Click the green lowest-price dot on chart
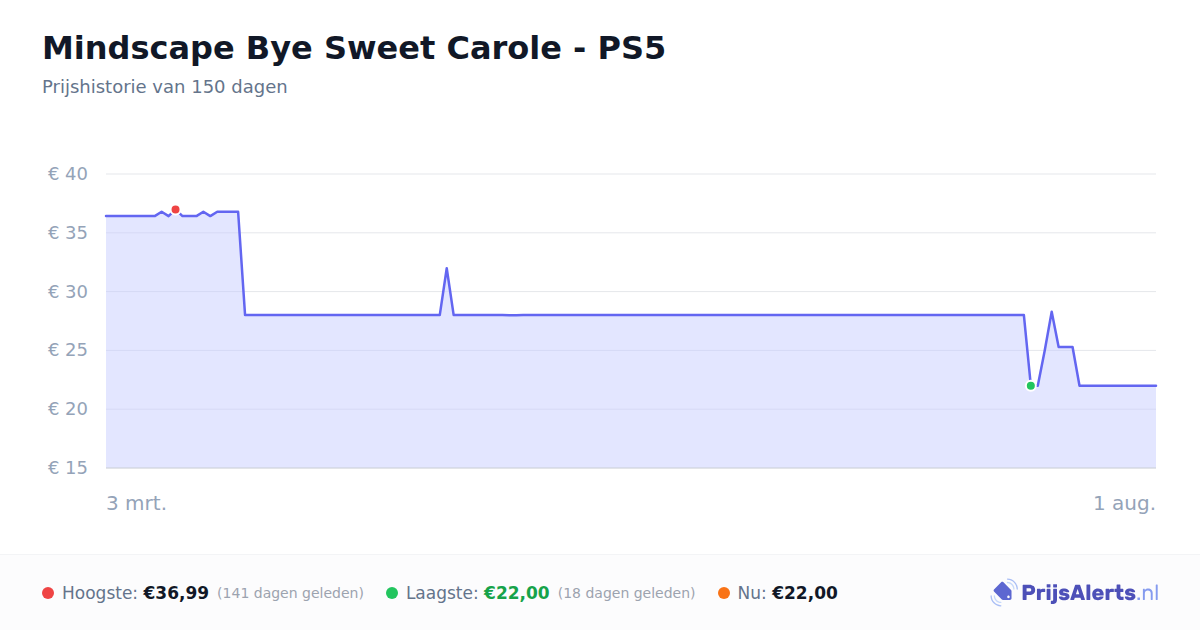Image resolution: width=1200 pixels, height=630 pixels. (x=1031, y=386)
